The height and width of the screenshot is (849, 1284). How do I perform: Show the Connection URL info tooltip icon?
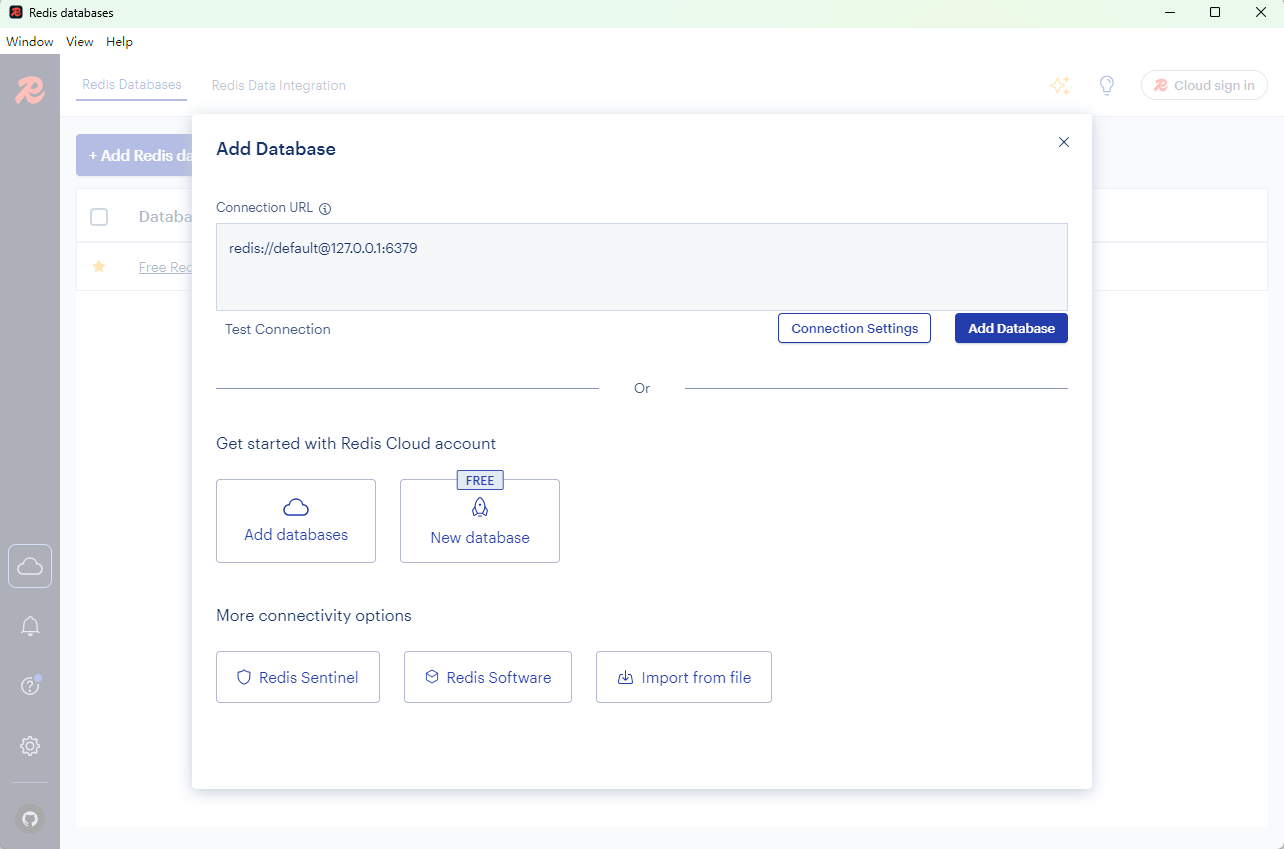click(x=325, y=208)
